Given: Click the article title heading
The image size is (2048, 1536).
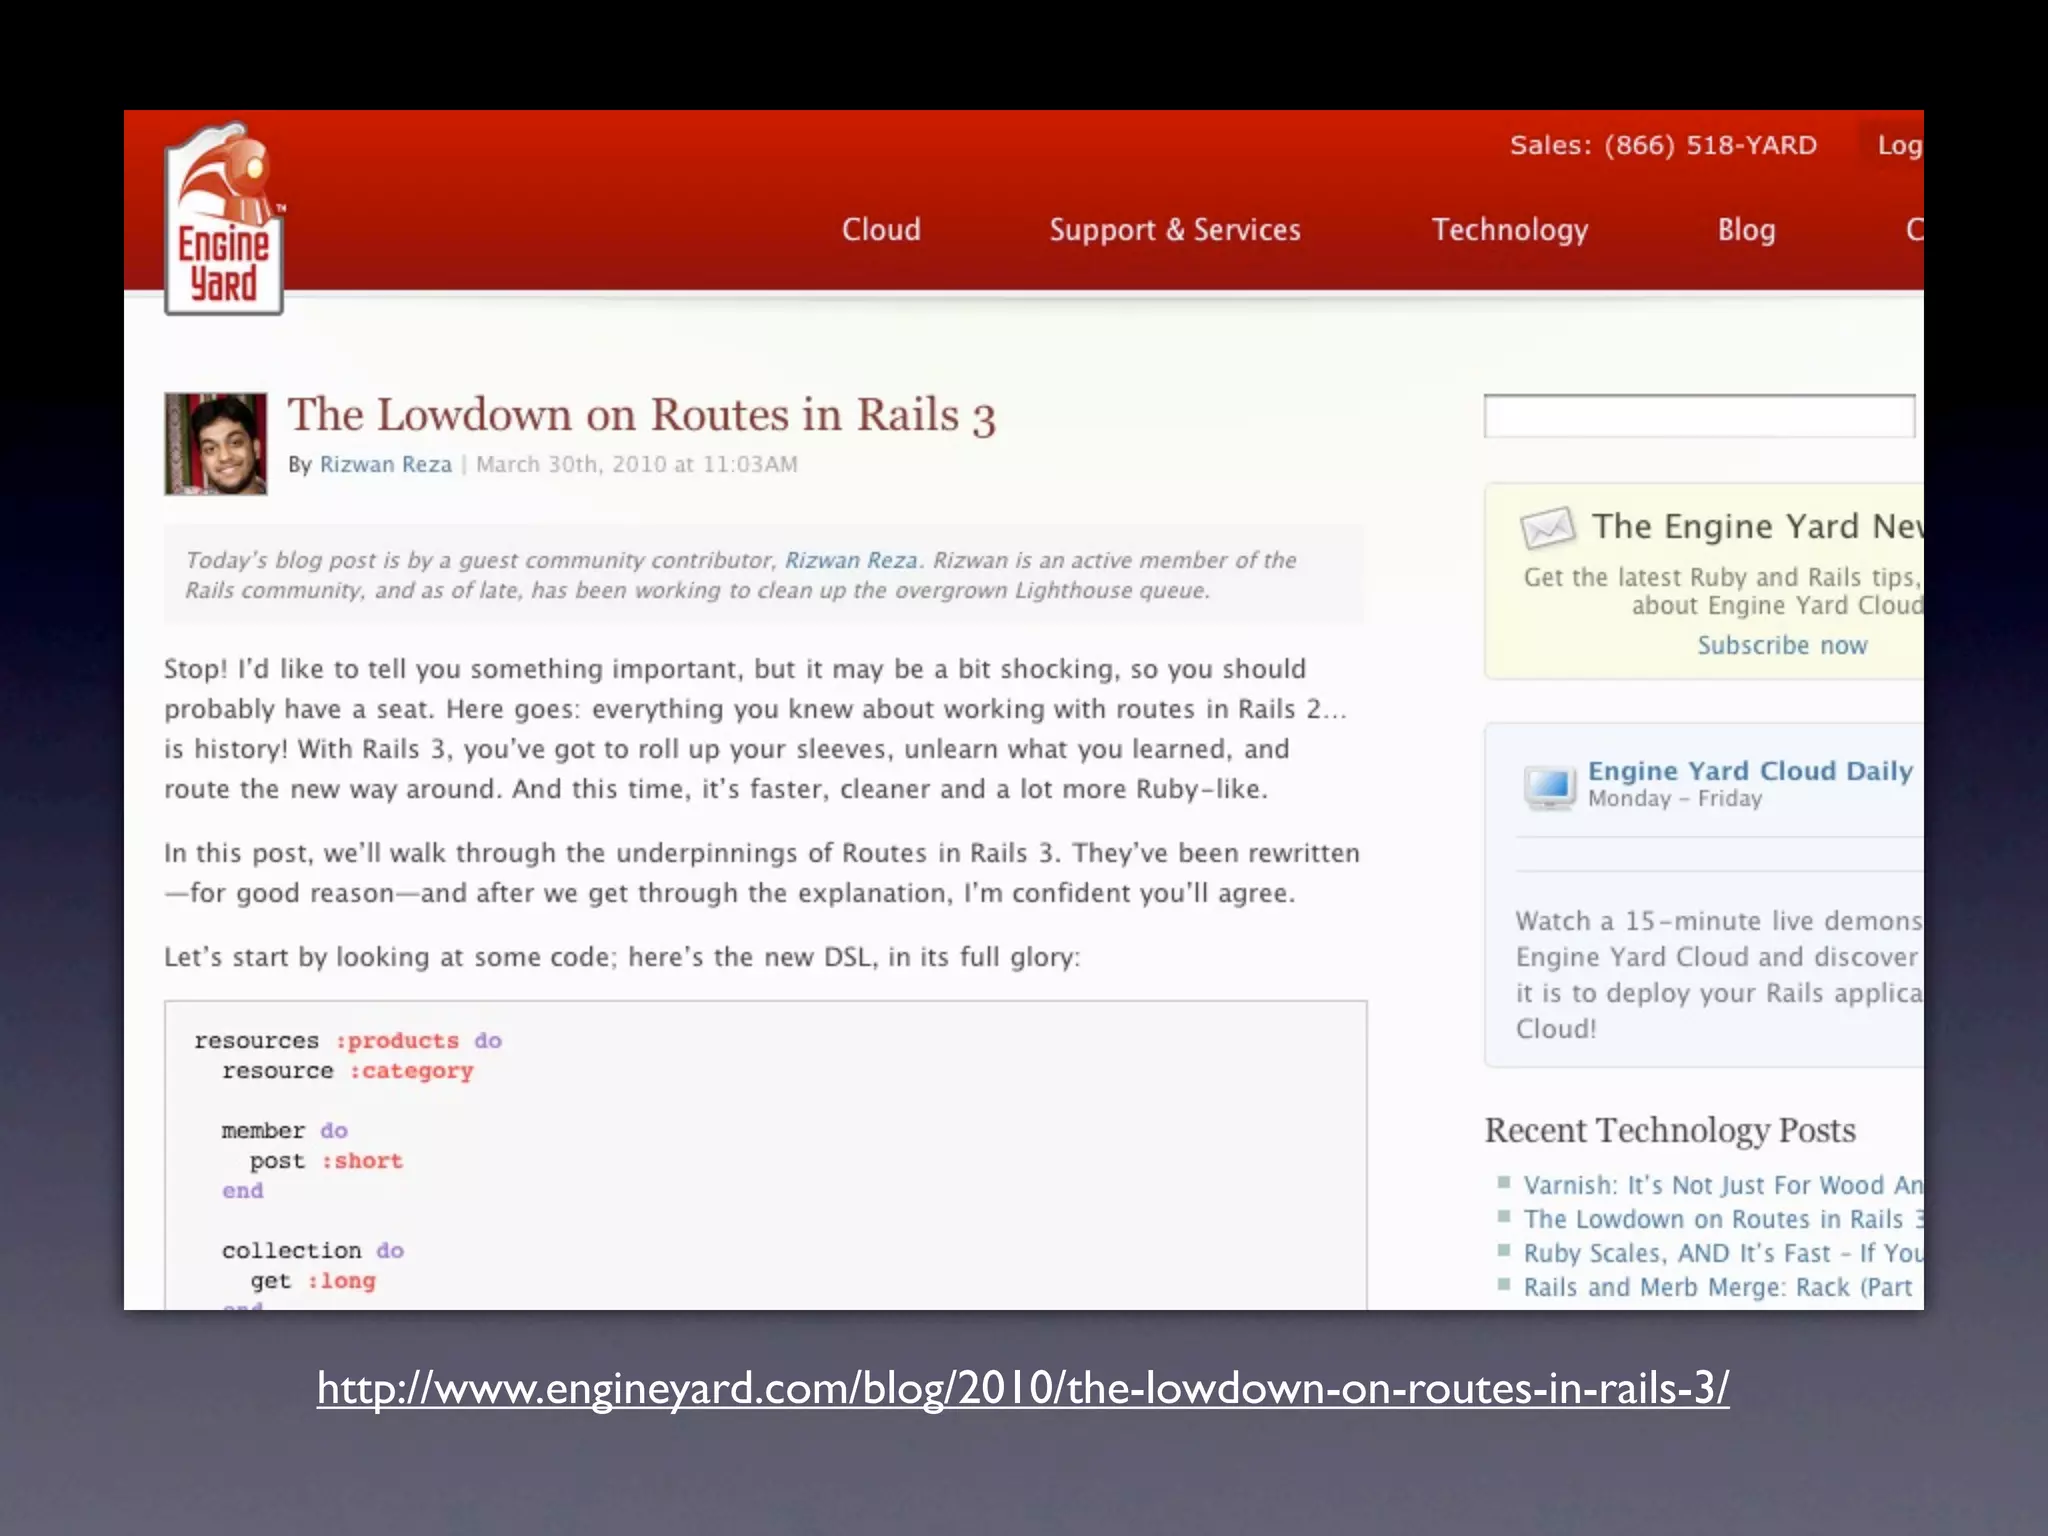Looking at the screenshot, I should click(x=641, y=415).
